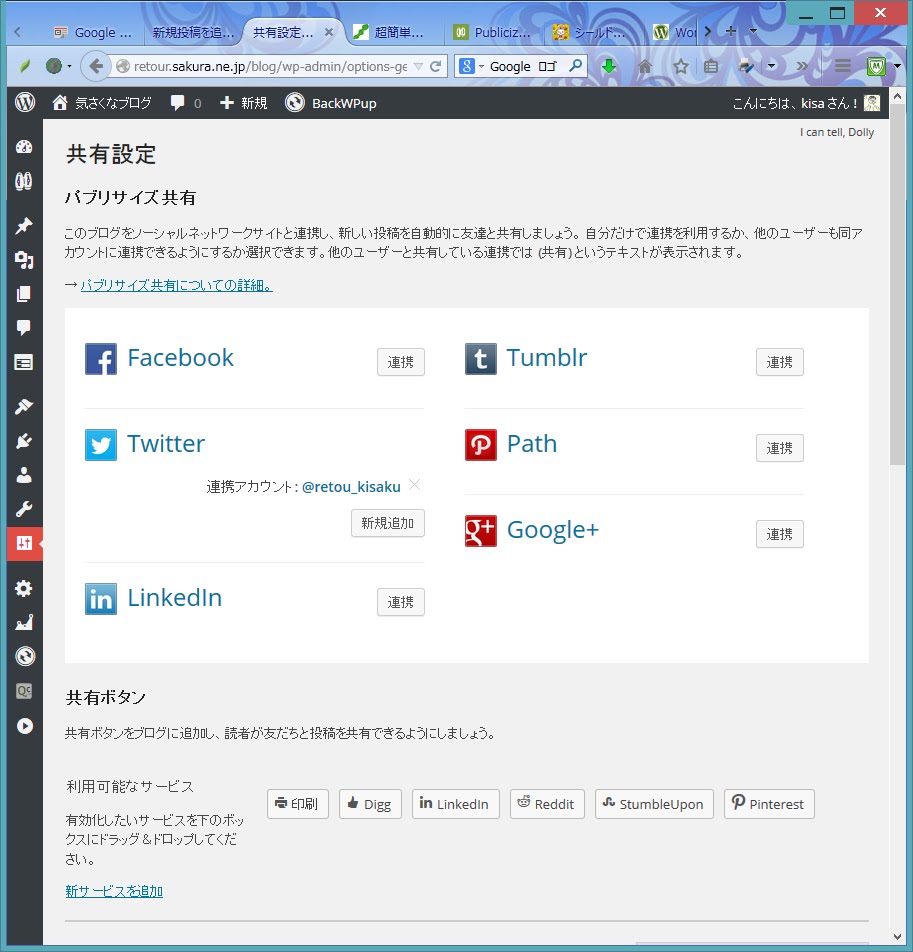
Task: Open Feedback form icon in sidebar
Action: (x=24, y=363)
